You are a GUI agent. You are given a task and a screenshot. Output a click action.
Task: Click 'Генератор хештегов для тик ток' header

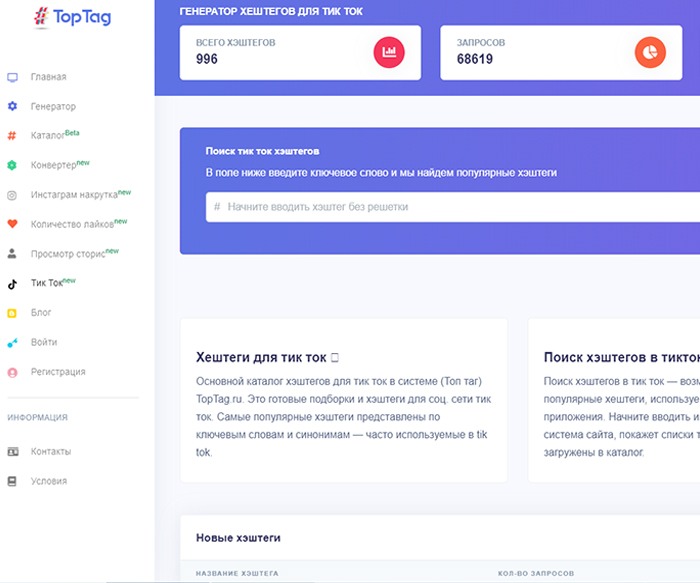[271, 12]
